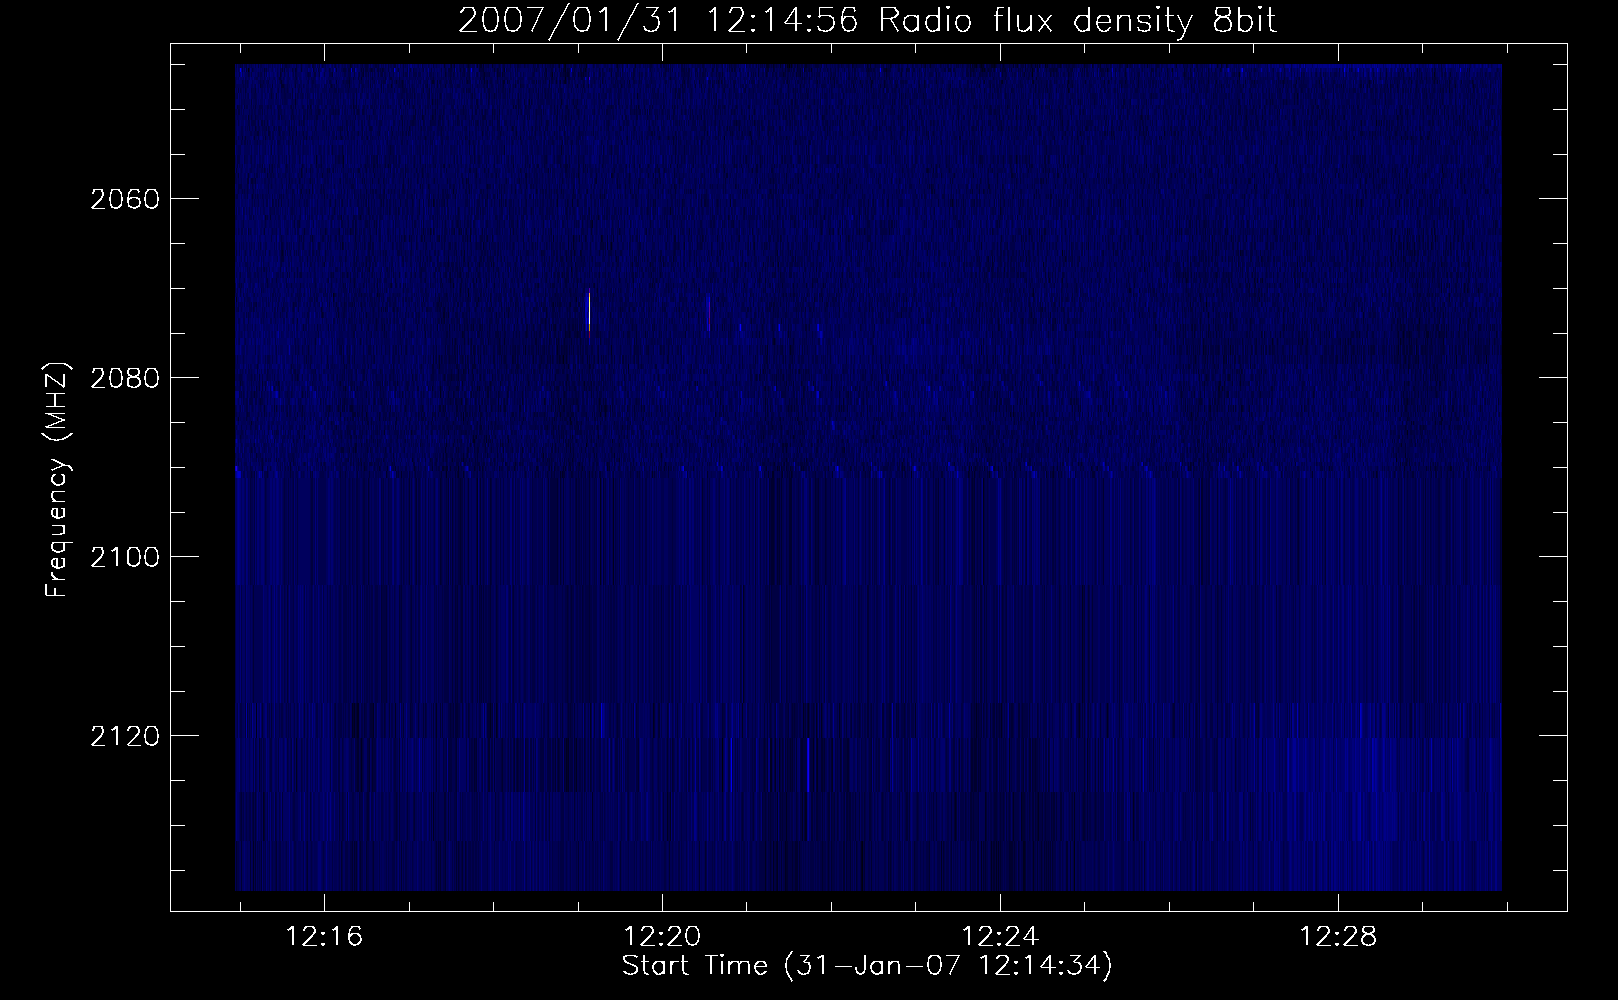Screen dimensions: 1618x1000
Task: Click the 2100 frequency tick label
Action: (x=124, y=557)
